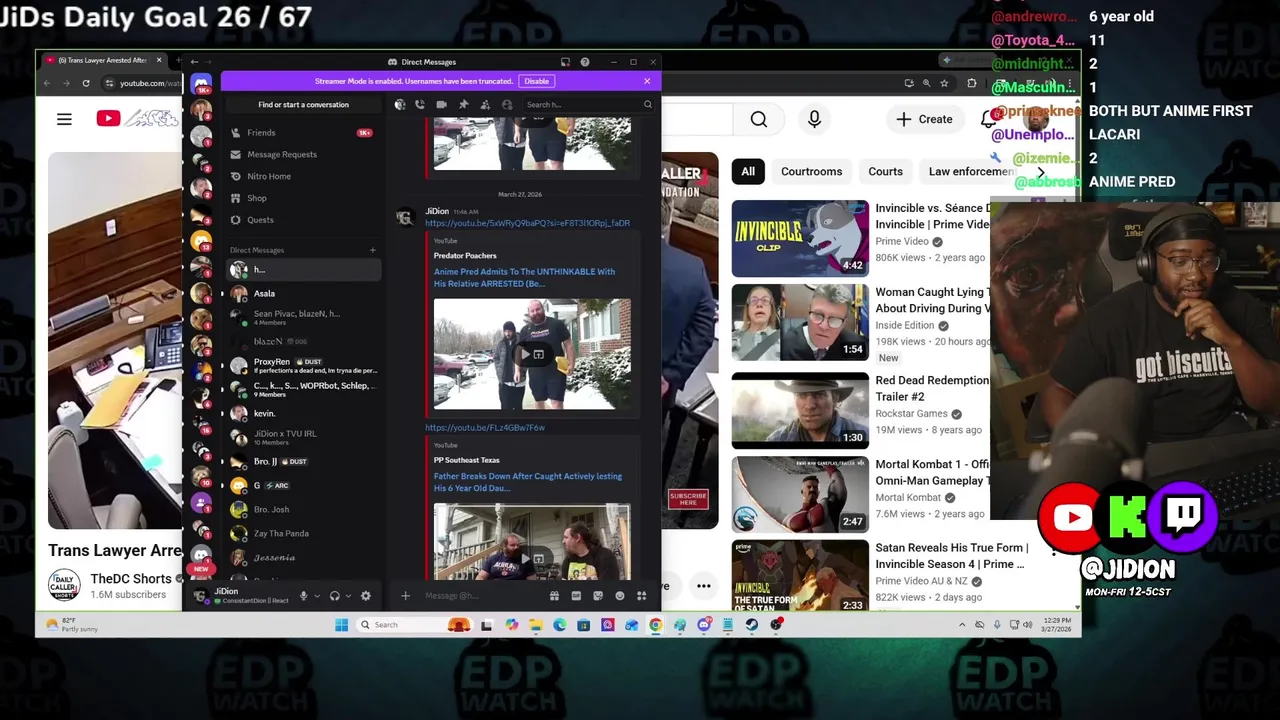The width and height of the screenshot is (1280, 720).
Task: Open YouTube hamburger guide menu
Action: 64,119
